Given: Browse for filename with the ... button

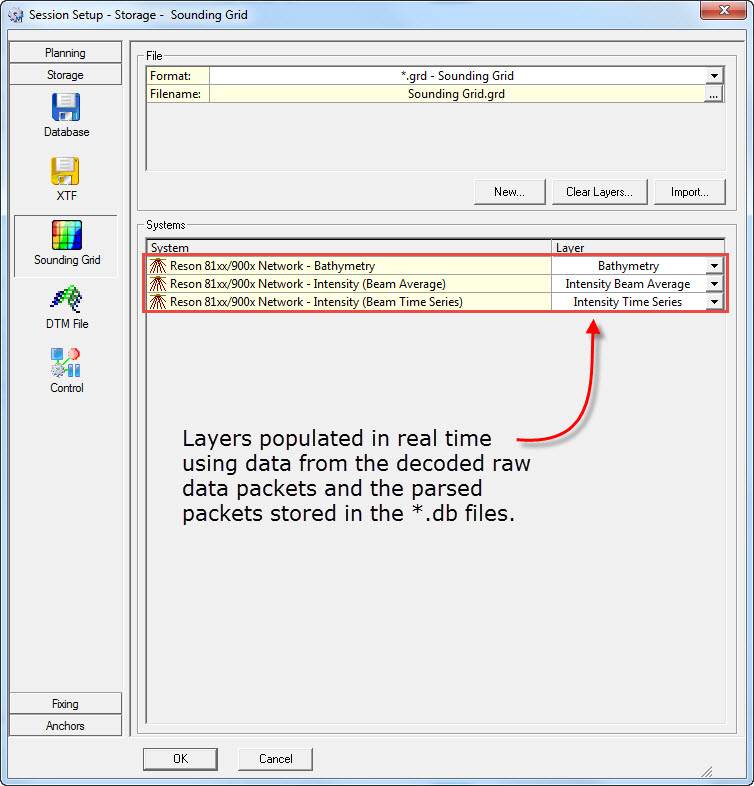Looking at the screenshot, I should [713, 94].
